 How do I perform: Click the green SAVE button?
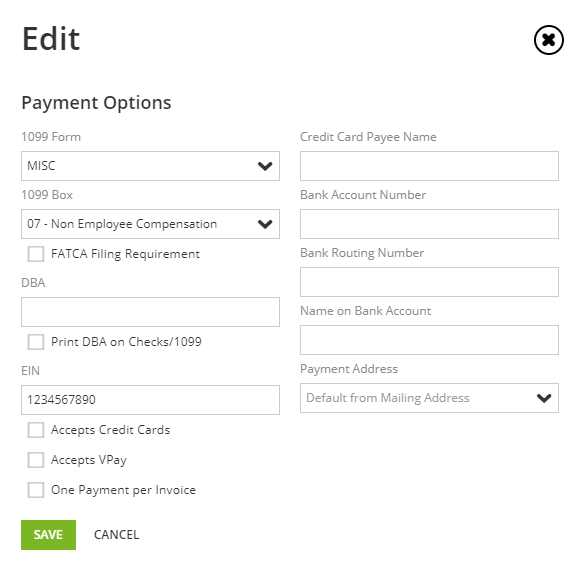point(48,535)
